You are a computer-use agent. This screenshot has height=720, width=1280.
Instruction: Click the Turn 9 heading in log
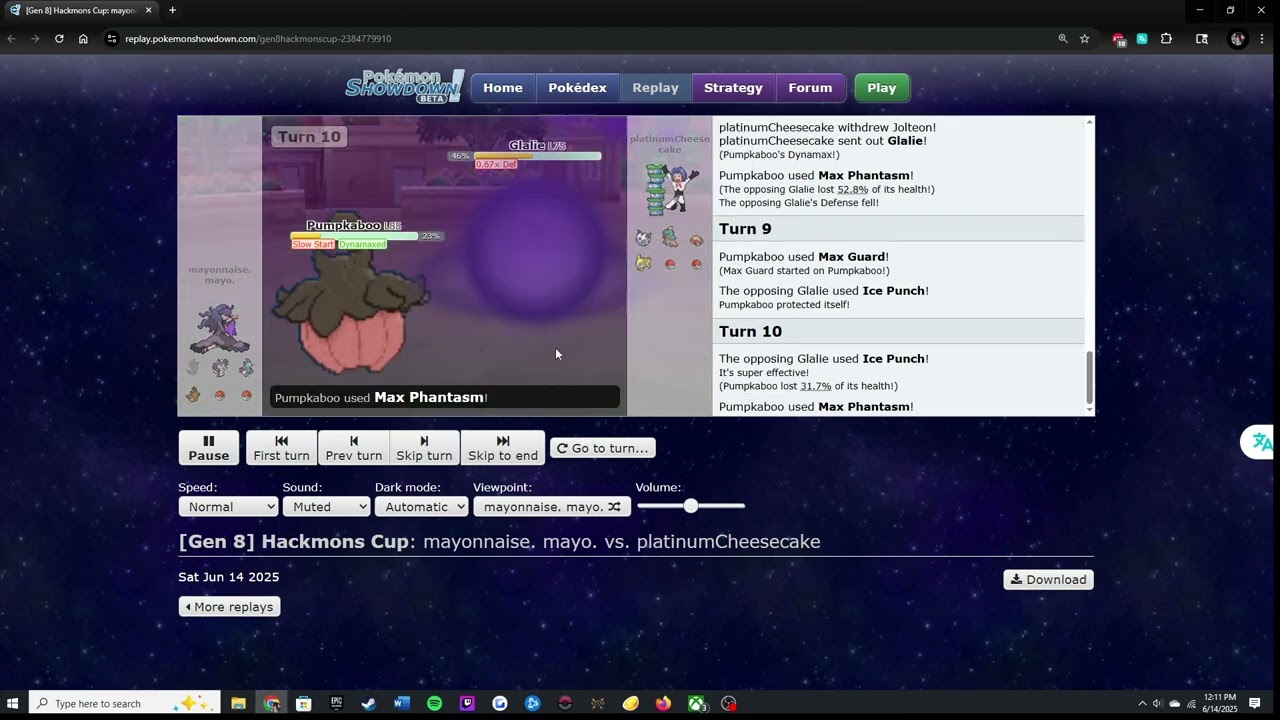click(x=745, y=229)
